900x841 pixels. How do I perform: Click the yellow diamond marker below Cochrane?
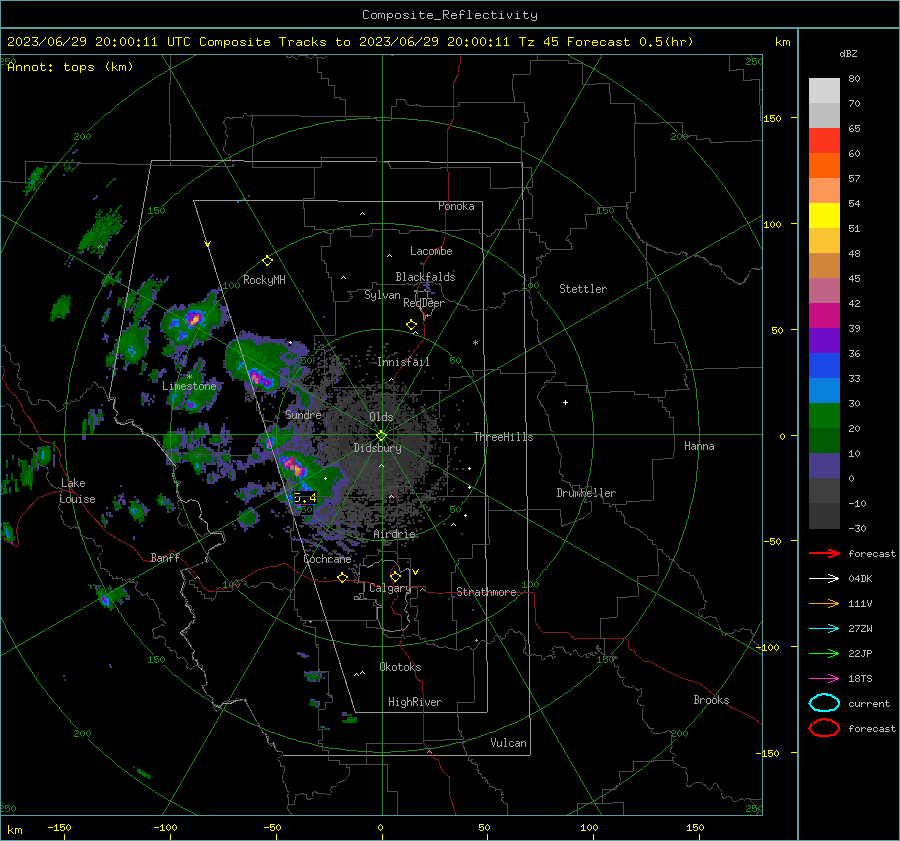(x=342, y=577)
